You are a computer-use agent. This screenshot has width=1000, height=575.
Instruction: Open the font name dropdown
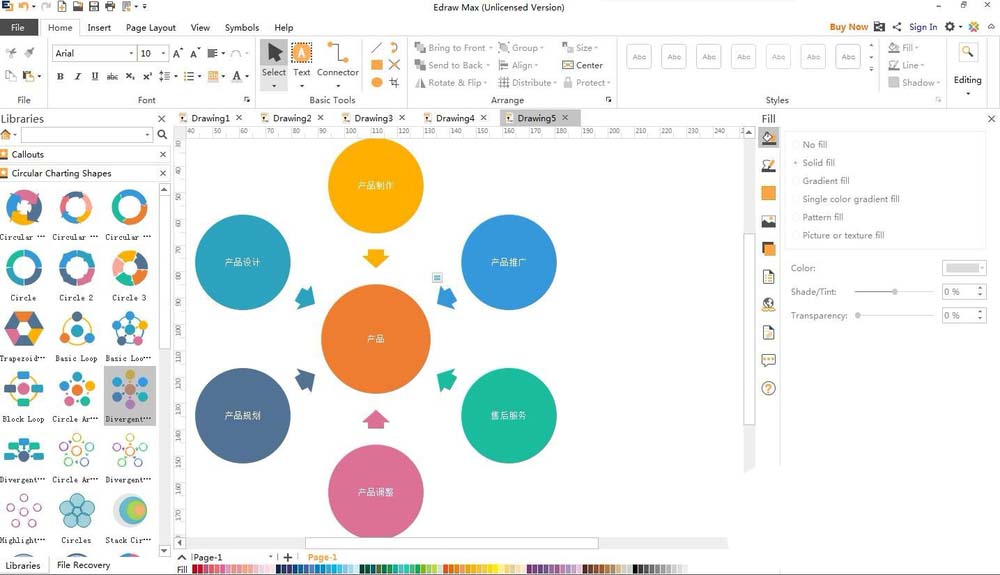[131, 53]
